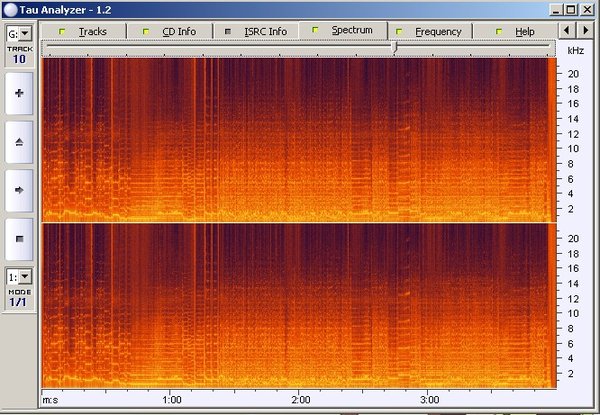Click the plus button in the sidebar

click(19, 93)
